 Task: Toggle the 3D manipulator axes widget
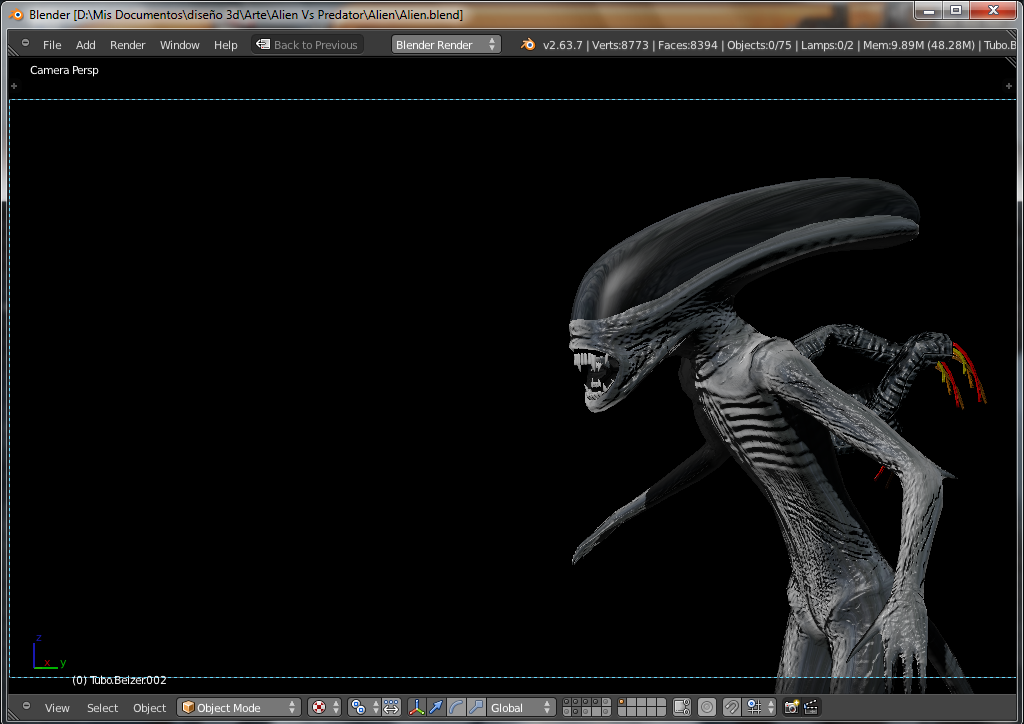point(417,708)
